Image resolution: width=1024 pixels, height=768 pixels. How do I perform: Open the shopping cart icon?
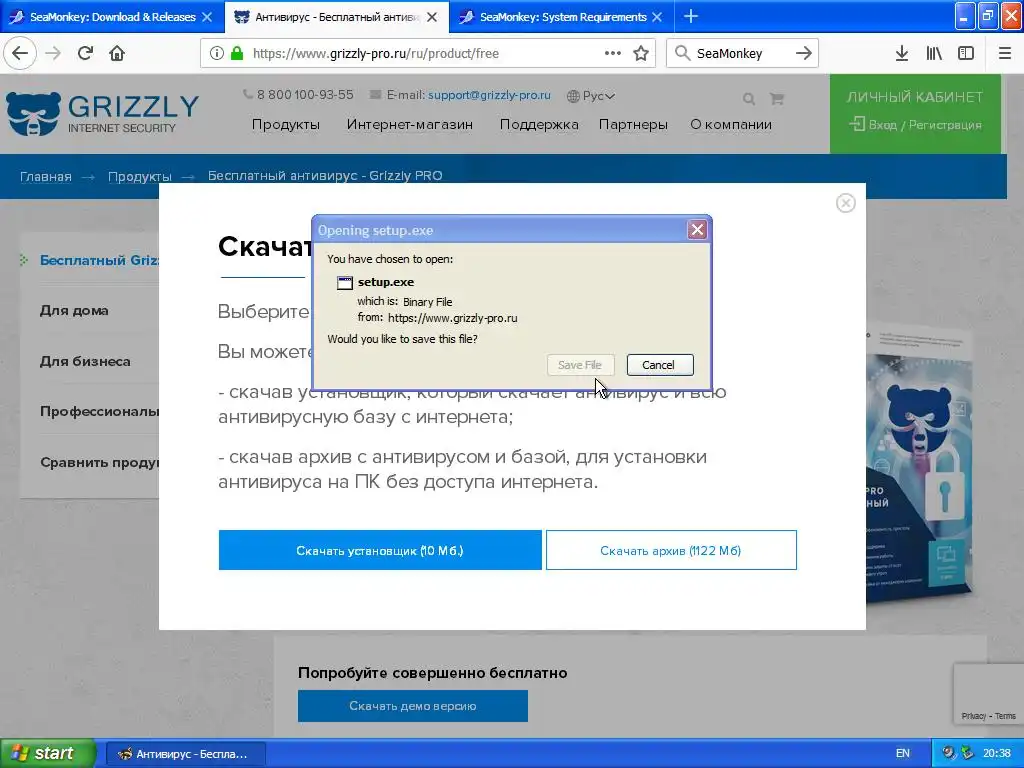click(x=776, y=99)
